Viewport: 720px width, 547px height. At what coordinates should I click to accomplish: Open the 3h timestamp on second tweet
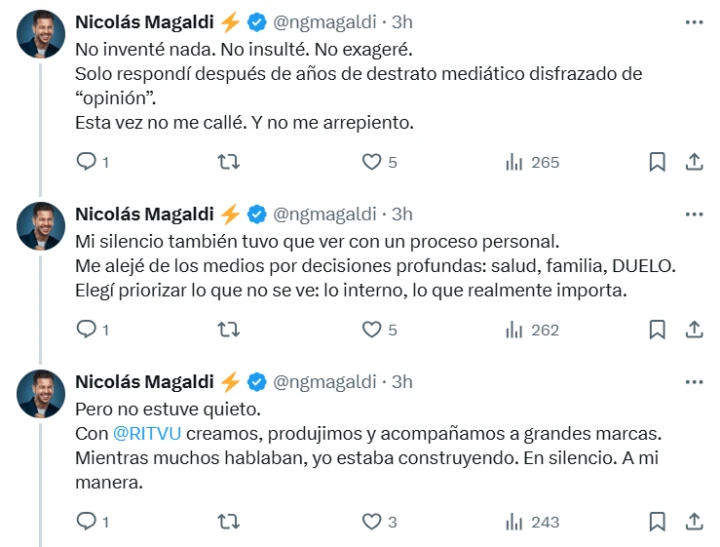pos(402,214)
